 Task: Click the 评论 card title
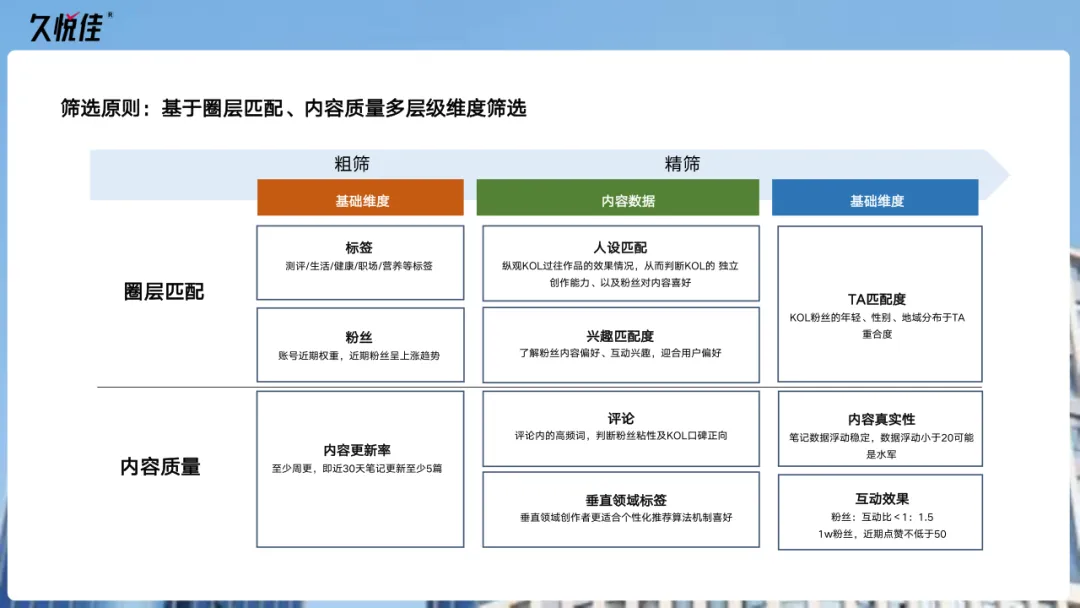[x=621, y=419]
